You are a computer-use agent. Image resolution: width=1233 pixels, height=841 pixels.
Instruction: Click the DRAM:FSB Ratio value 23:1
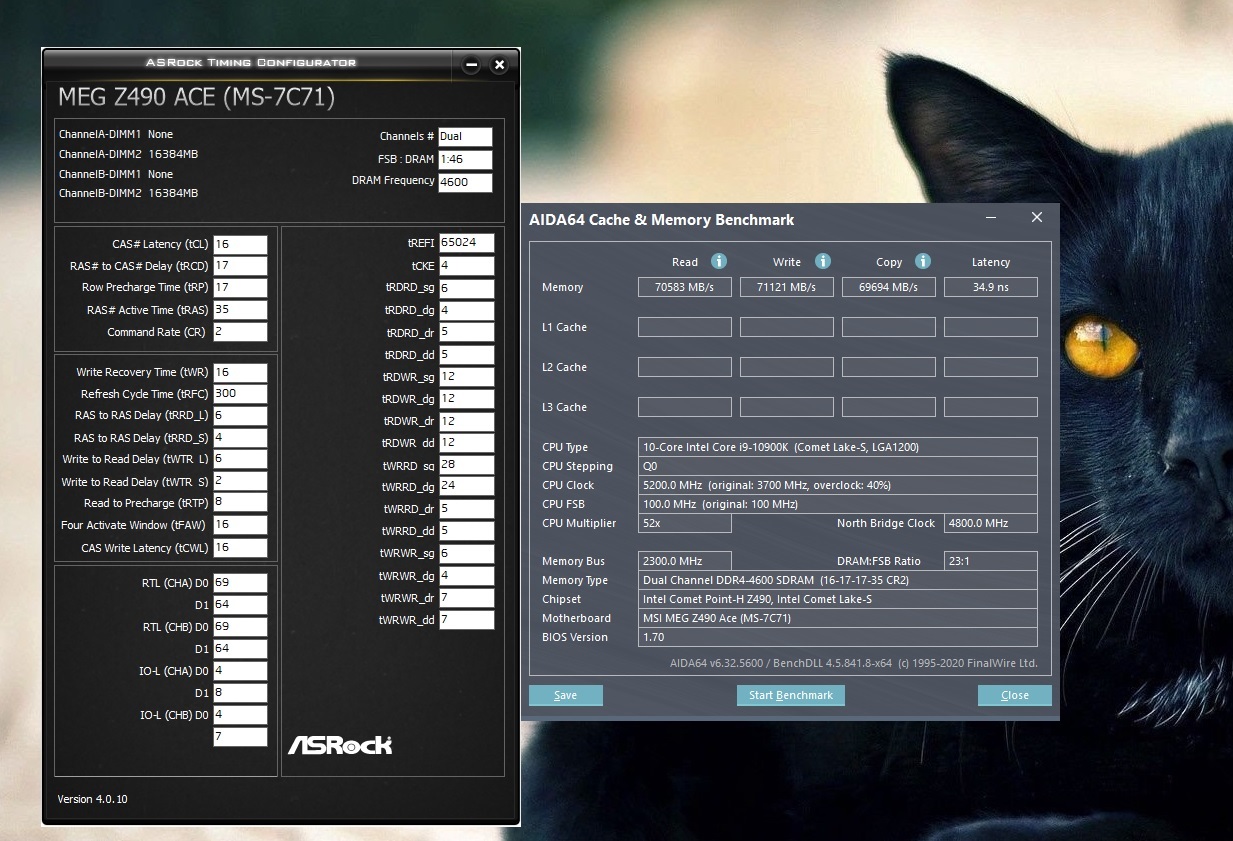coord(991,561)
